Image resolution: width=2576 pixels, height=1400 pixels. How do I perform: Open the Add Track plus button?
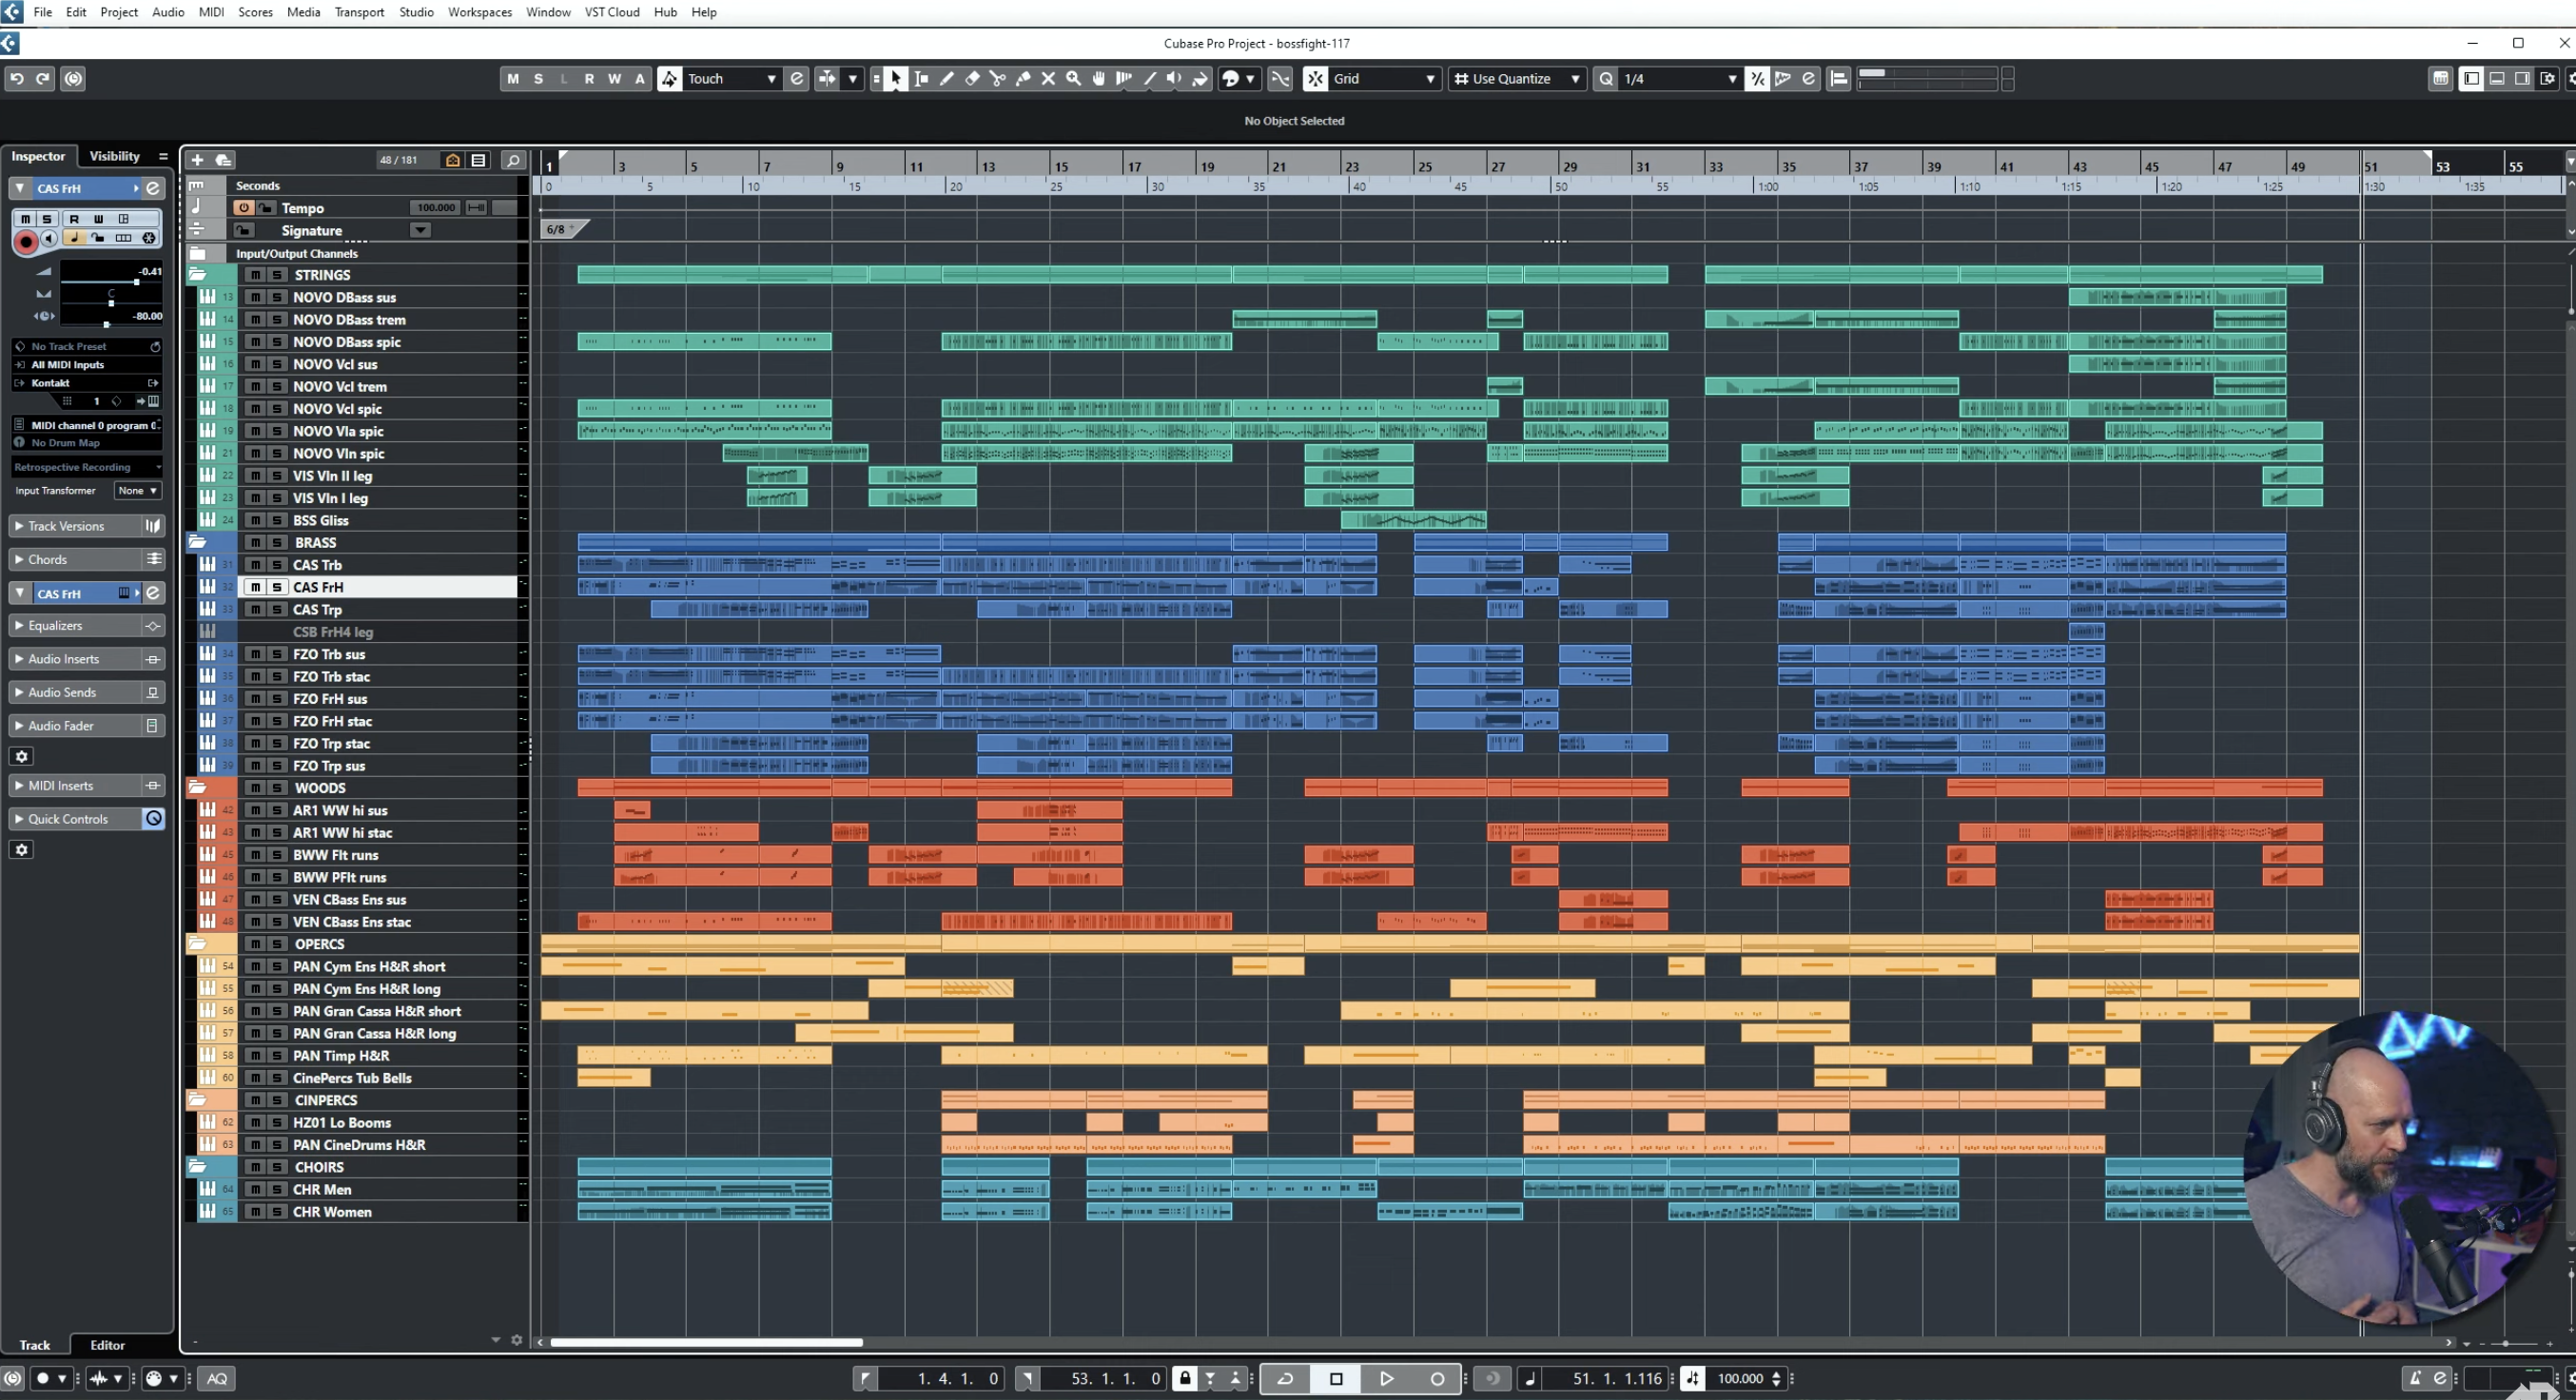tap(197, 160)
